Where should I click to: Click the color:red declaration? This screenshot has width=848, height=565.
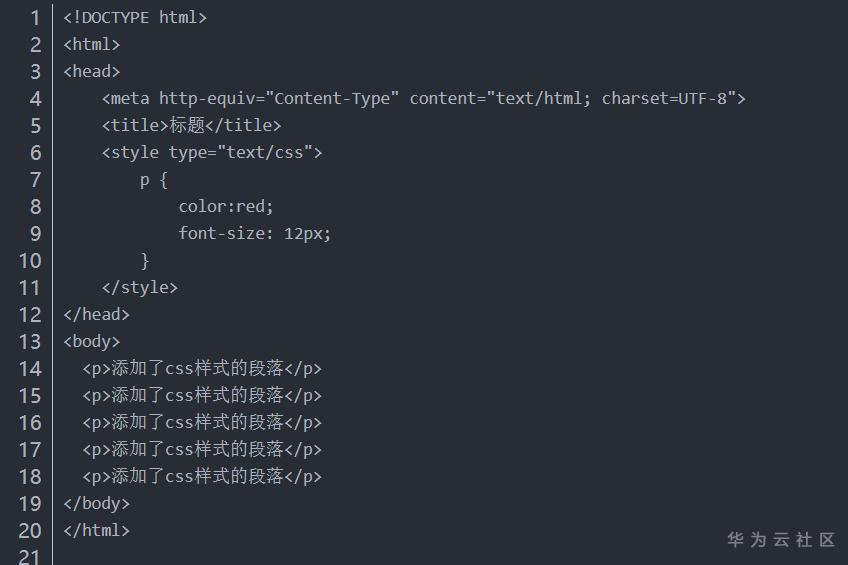coord(225,207)
